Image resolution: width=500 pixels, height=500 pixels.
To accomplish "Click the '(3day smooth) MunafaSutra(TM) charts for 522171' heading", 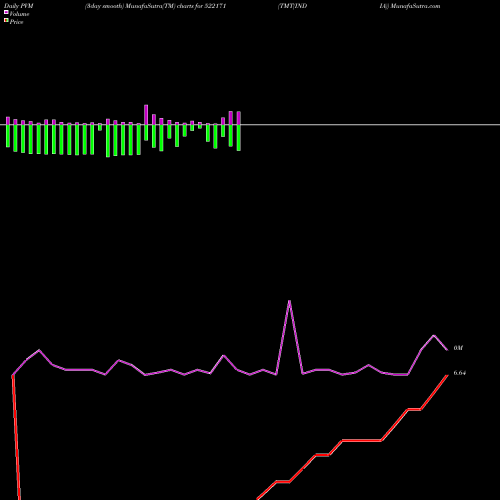I will point(156,6).
